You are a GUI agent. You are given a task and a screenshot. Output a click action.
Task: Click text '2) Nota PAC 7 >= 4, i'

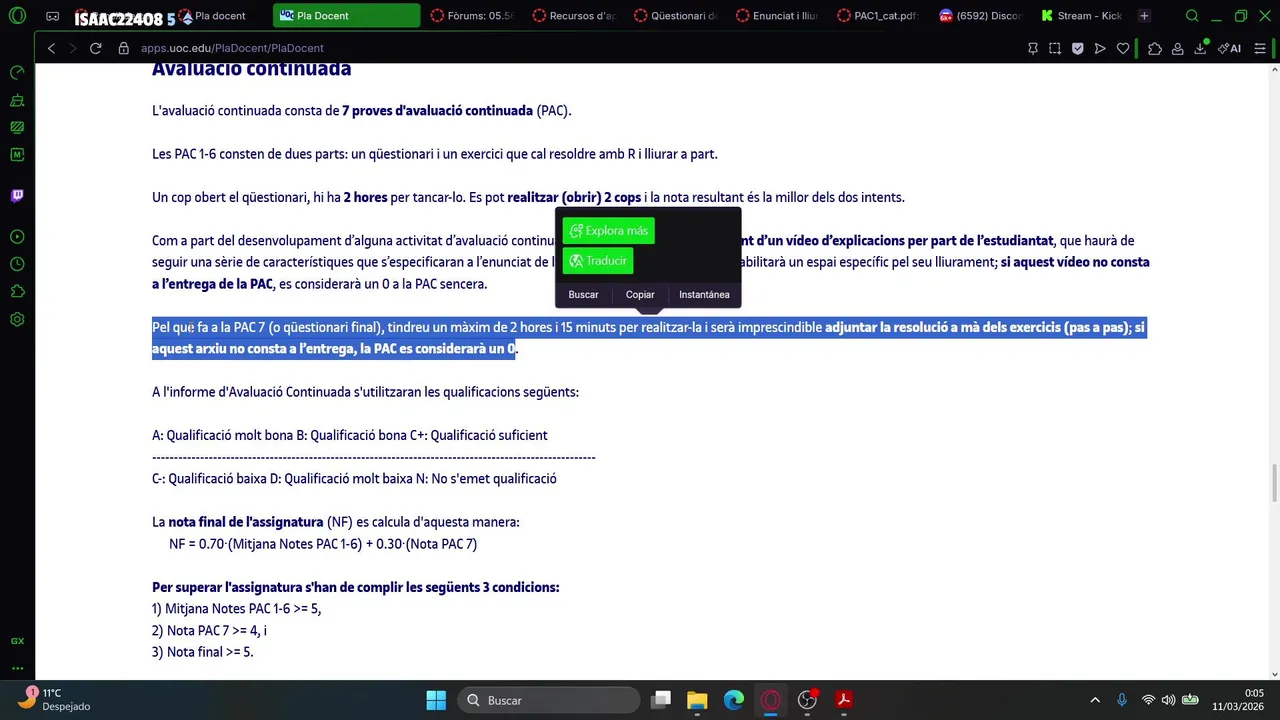point(209,631)
